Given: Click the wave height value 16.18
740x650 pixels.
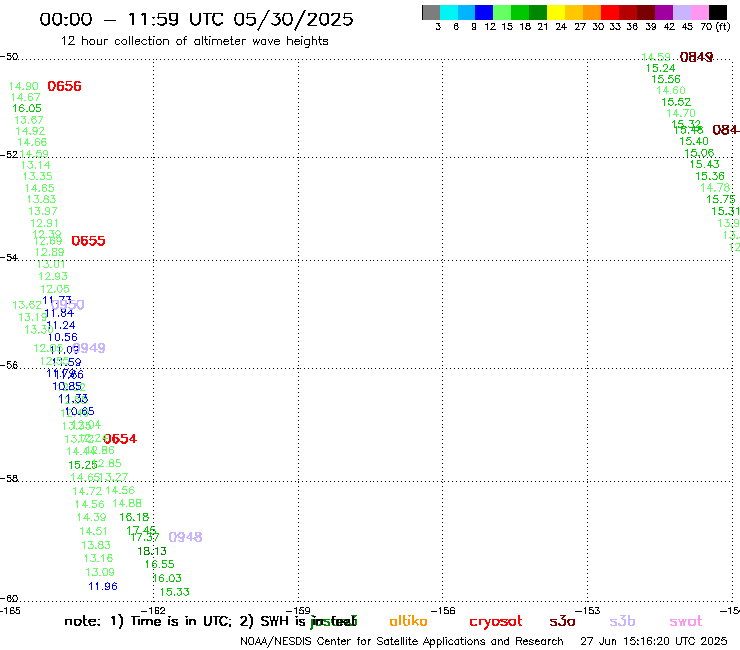Looking at the screenshot, I should (134, 517).
